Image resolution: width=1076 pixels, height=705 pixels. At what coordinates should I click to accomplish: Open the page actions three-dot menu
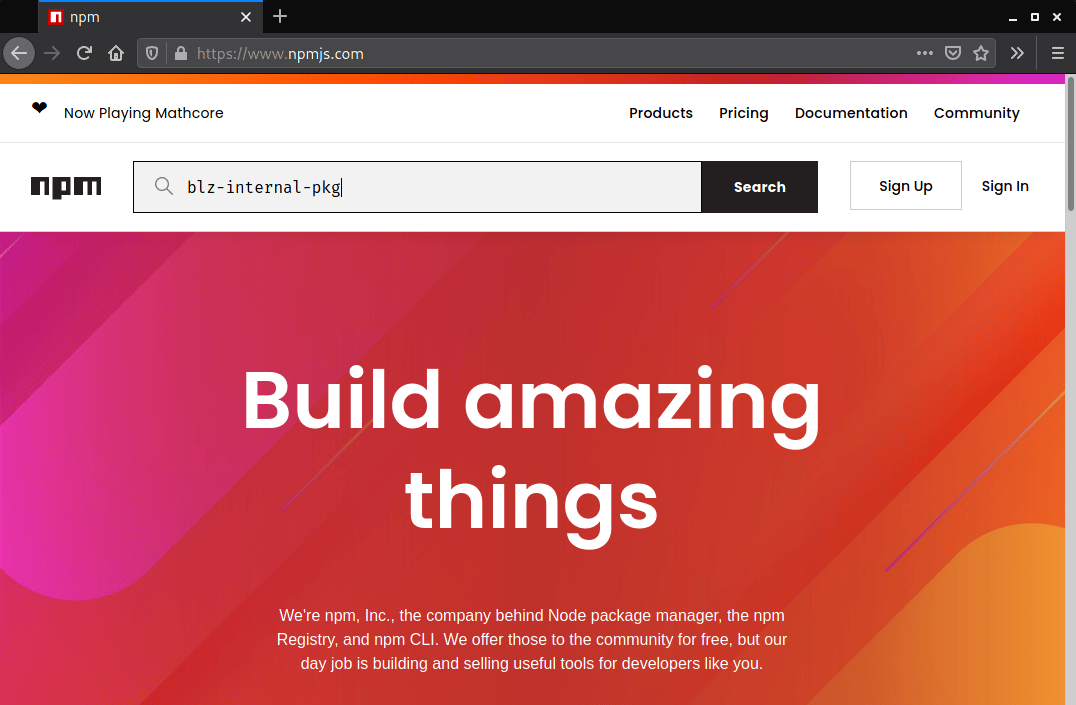click(924, 53)
